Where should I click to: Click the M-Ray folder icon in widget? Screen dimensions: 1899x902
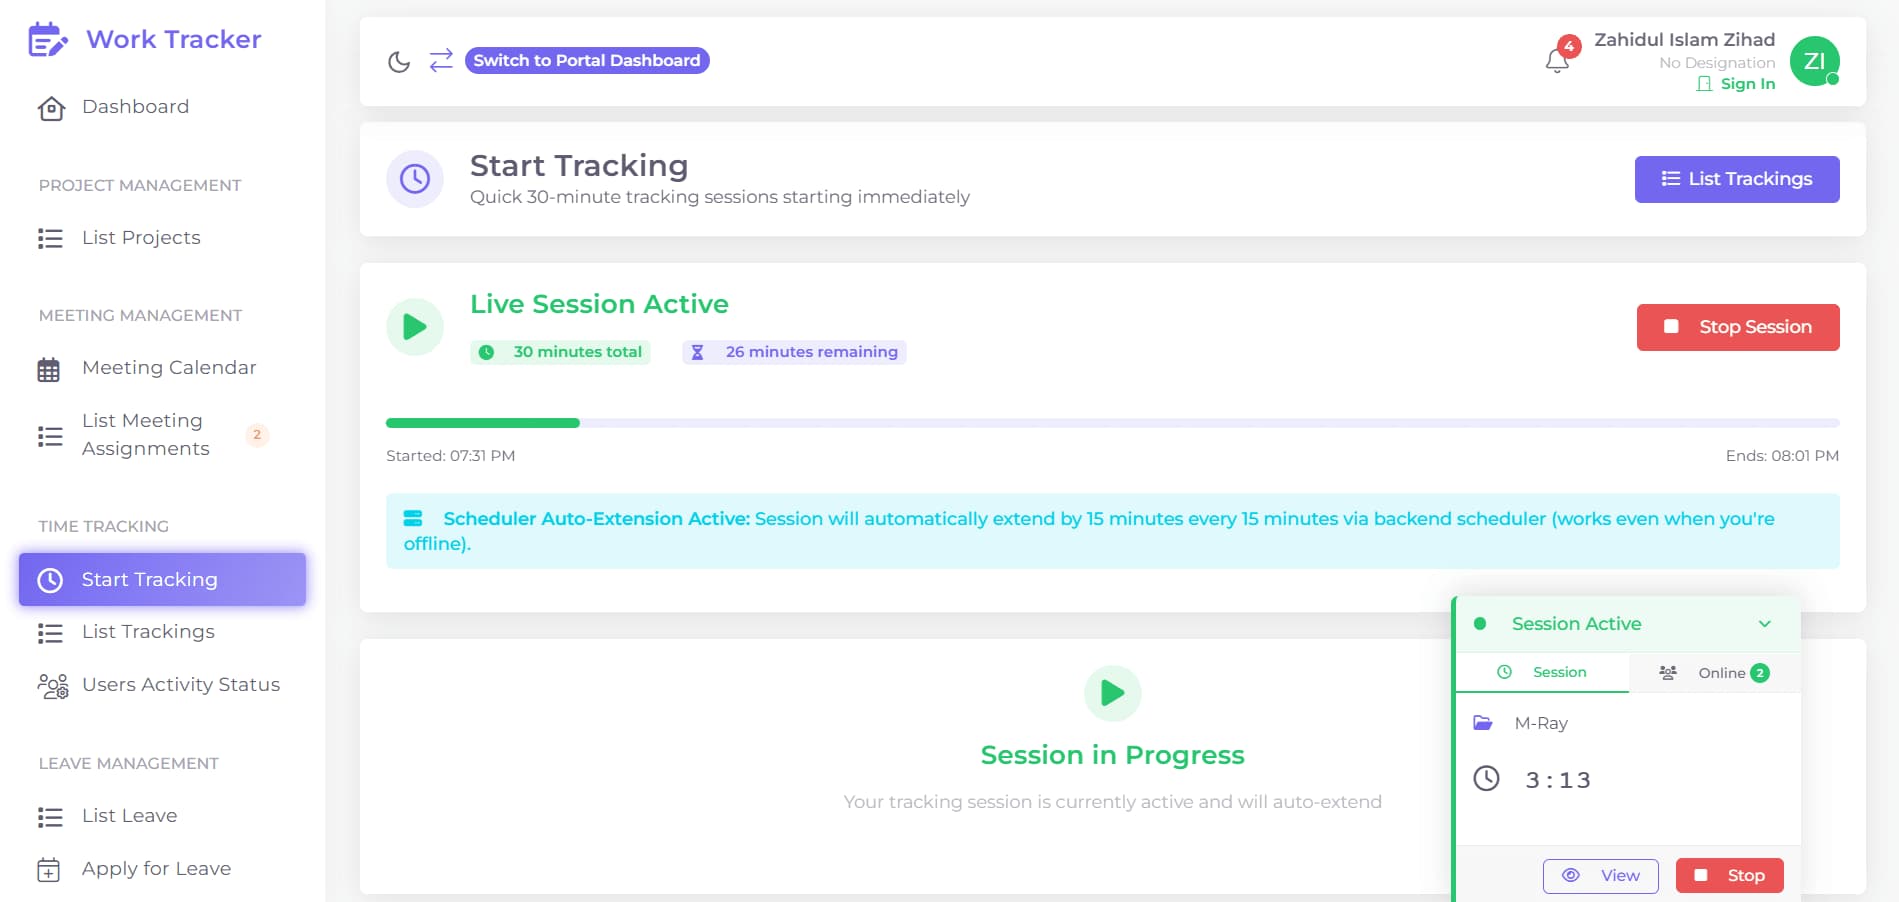[x=1483, y=723]
